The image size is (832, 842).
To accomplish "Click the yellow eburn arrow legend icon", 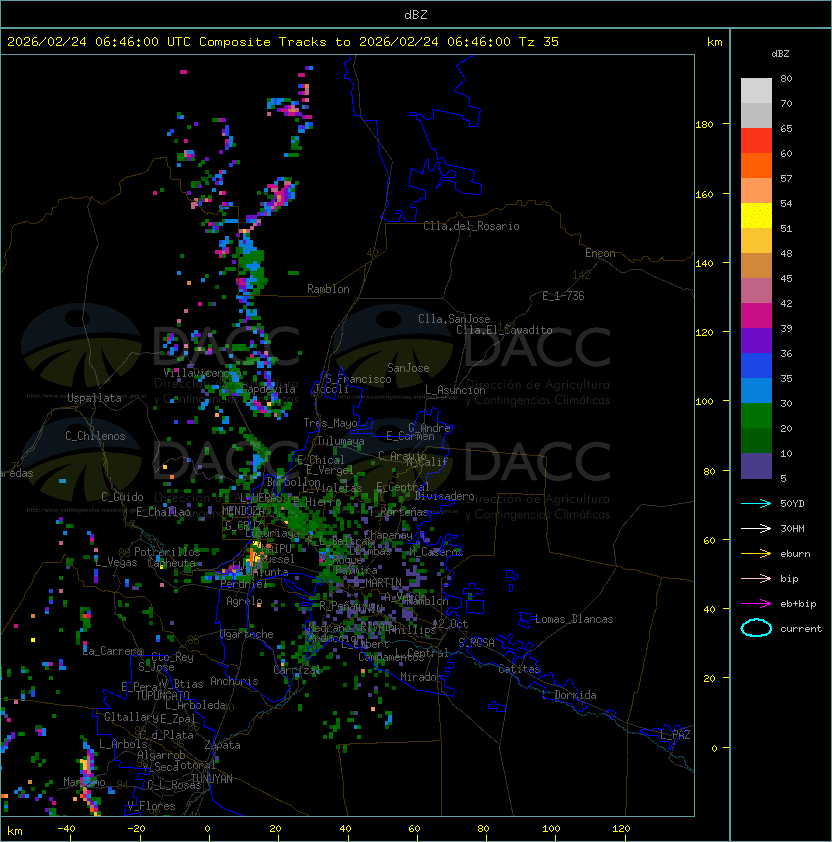I will (756, 553).
